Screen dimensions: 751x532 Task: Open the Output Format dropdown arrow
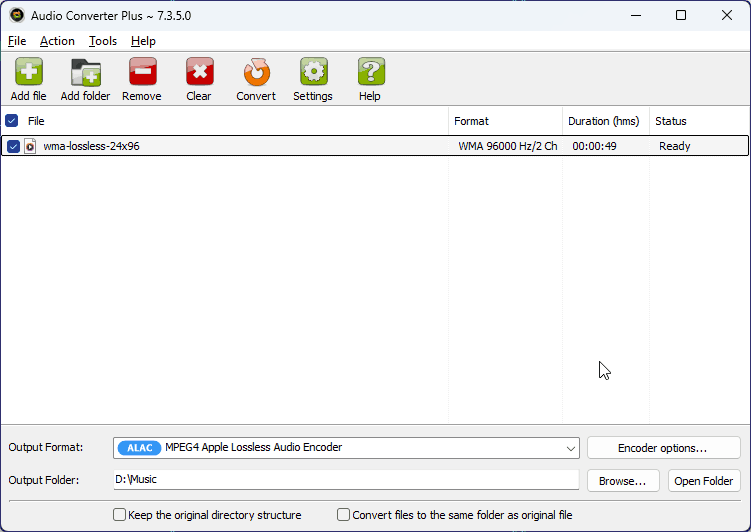(570, 448)
